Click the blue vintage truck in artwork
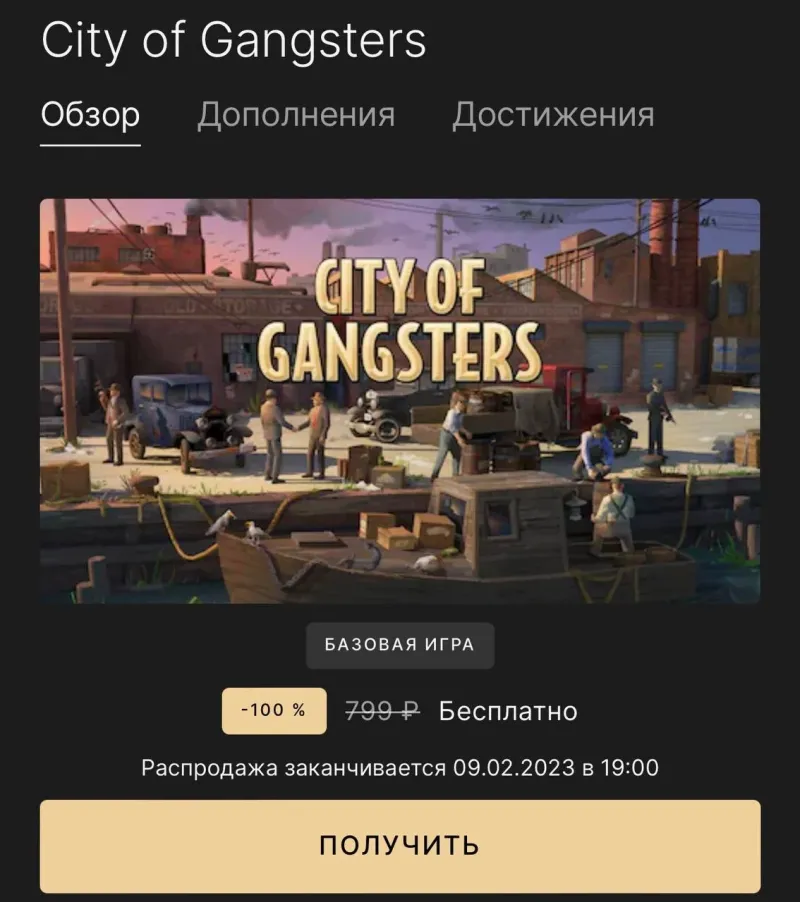Viewport: 800px width, 902px height. click(184, 417)
